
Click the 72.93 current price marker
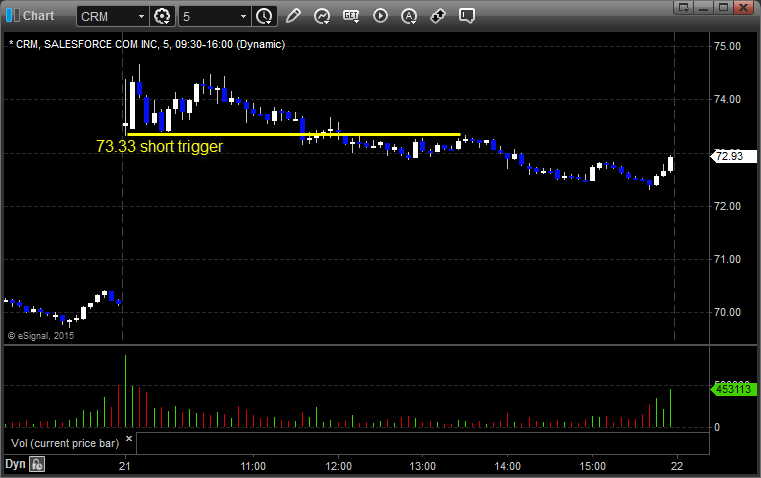pos(733,156)
